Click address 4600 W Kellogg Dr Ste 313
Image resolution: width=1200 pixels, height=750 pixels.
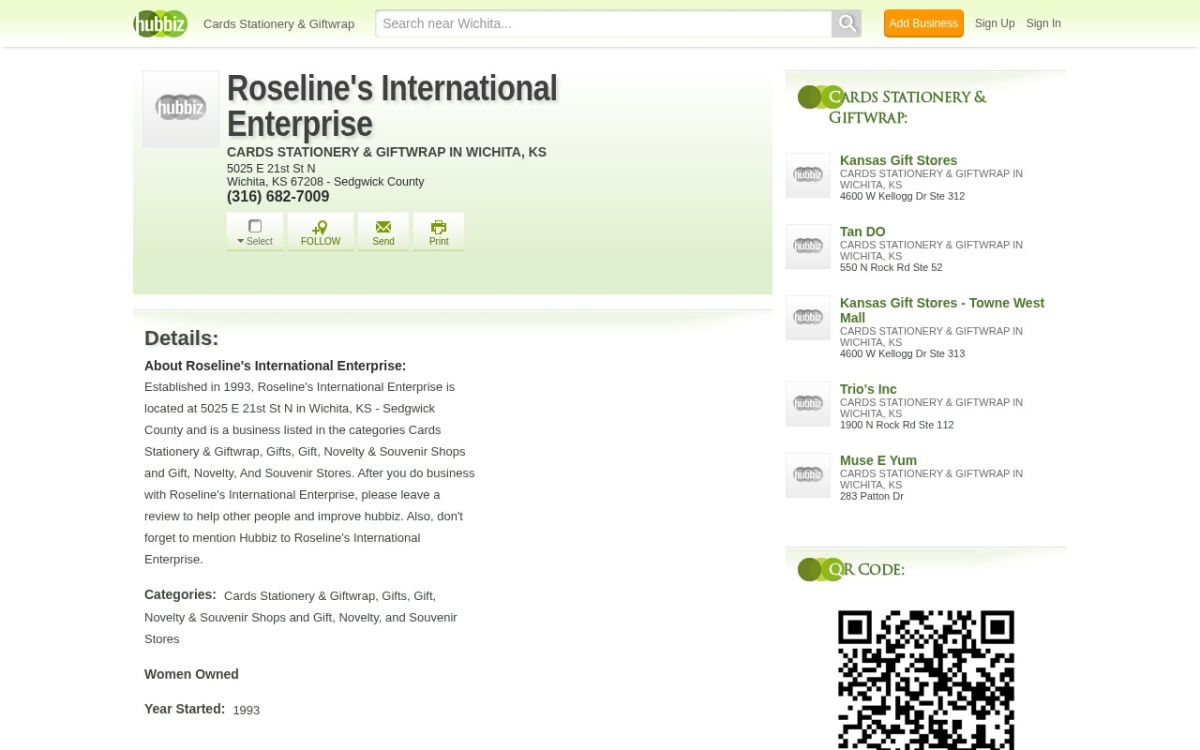902,353
